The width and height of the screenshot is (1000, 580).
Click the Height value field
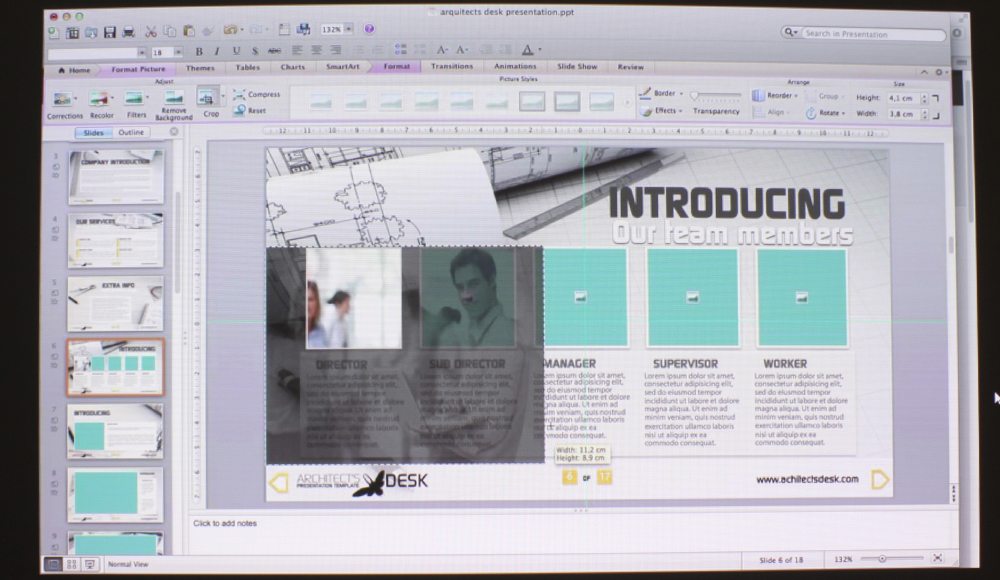point(902,98)
